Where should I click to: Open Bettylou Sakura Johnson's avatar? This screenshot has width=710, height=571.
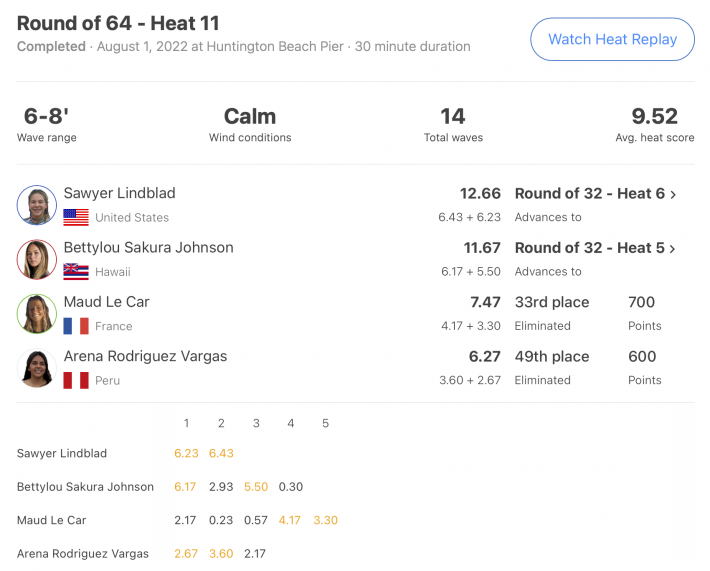coord(37,259)
